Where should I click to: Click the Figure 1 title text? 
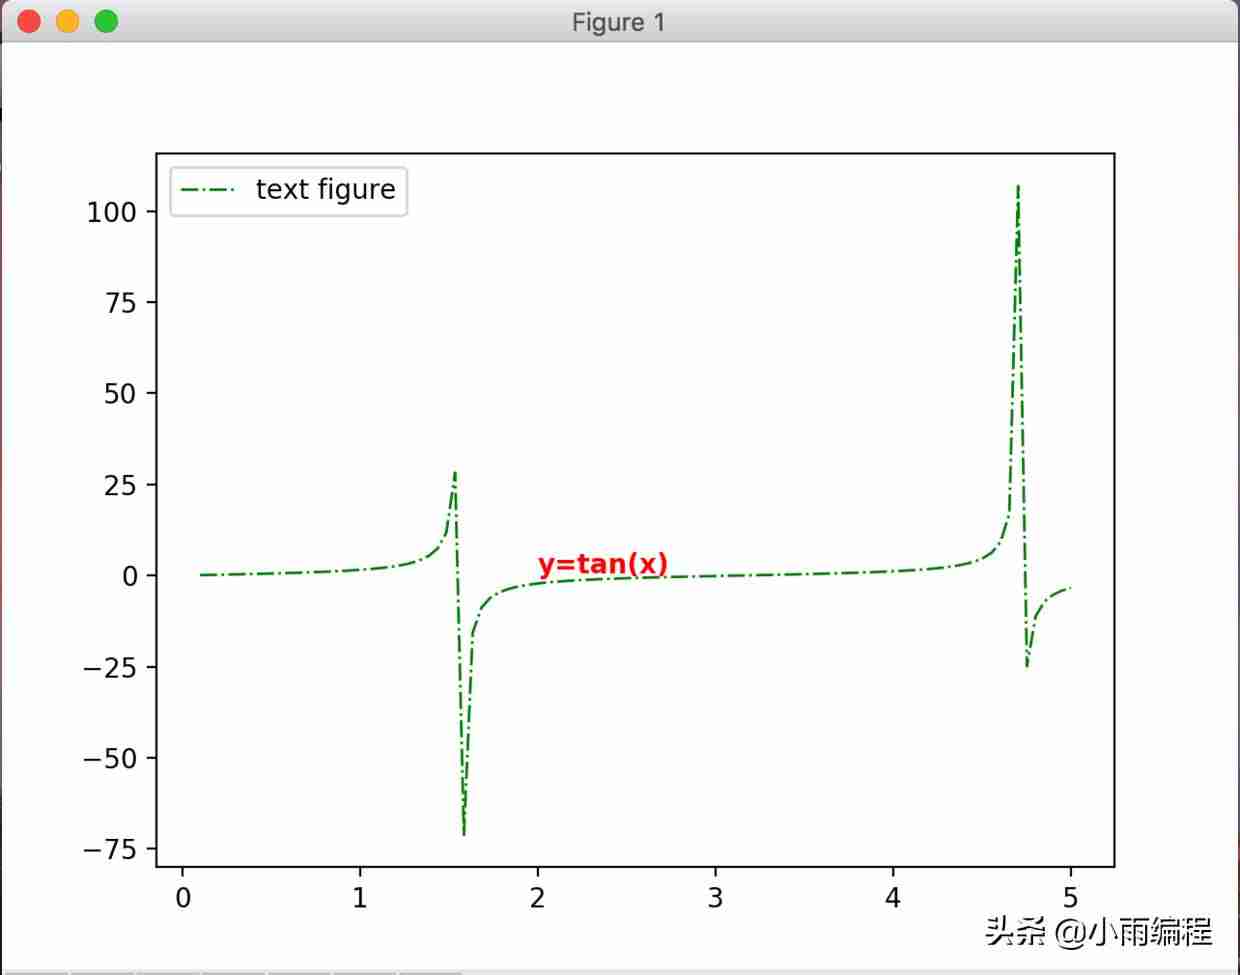[x=618, y=22]
